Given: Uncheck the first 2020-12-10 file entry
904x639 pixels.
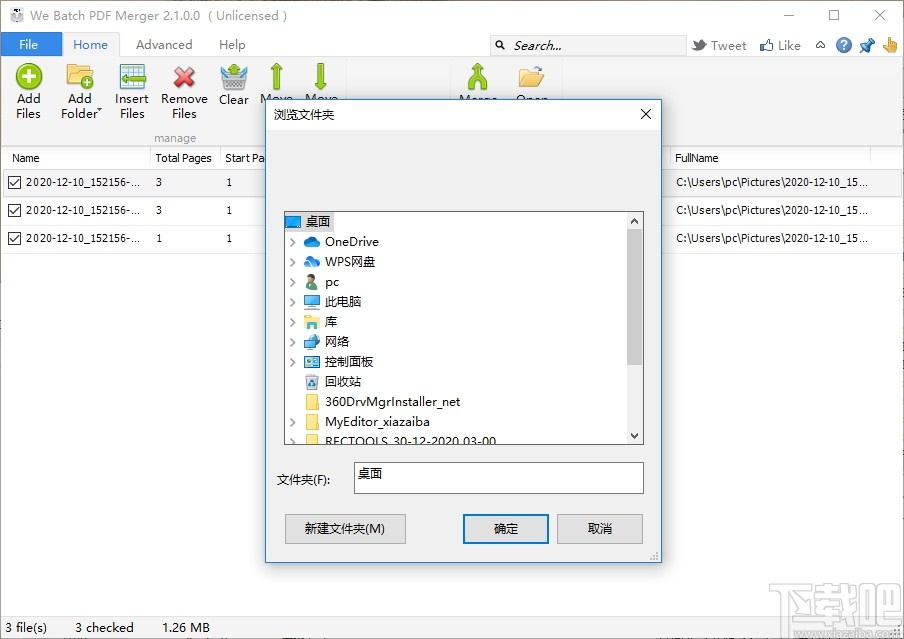Looking at the screenshot, I should [13, 182].
